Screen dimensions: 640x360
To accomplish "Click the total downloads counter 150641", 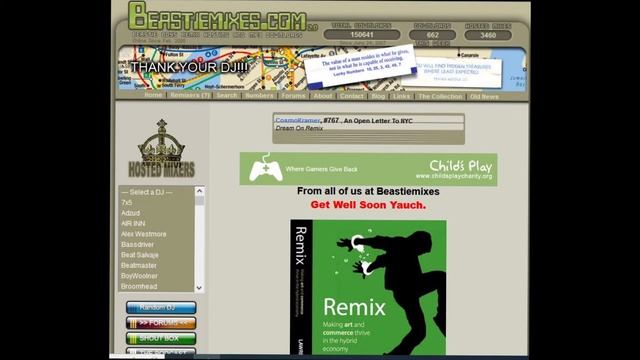I will 362,35.
